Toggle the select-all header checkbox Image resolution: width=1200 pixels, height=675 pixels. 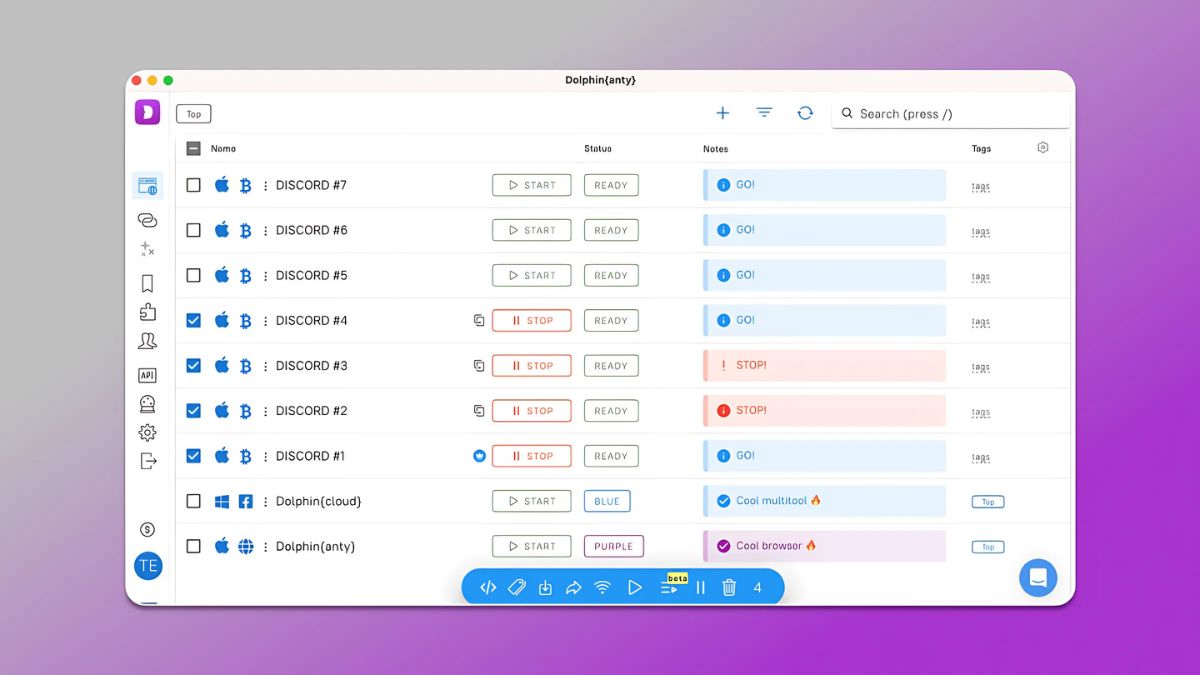[194, 148]
